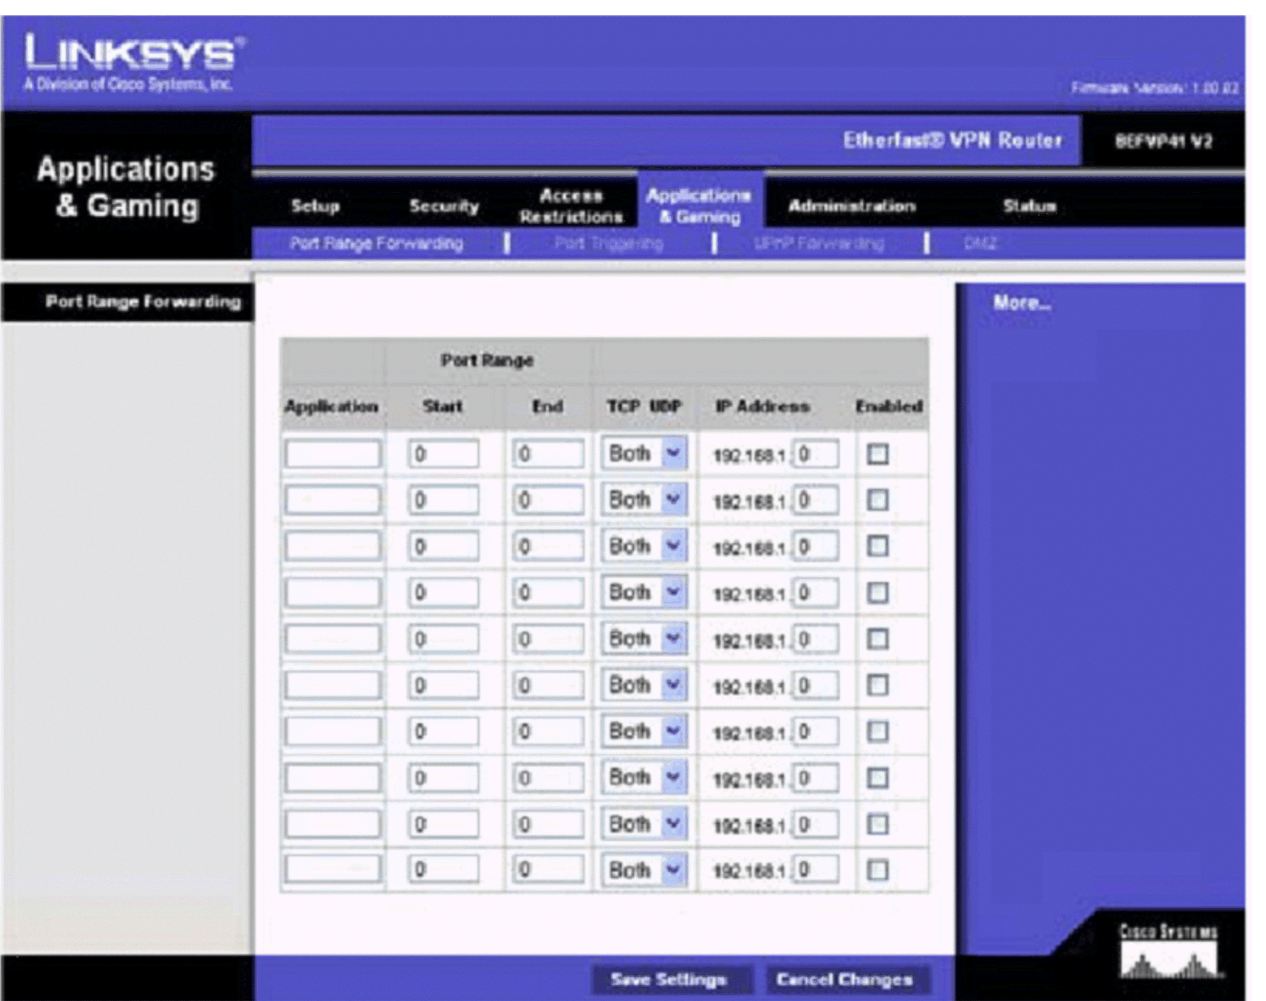Check the third row's Enabled box
Screen dimensions: 1266x1001
point(877,546)
